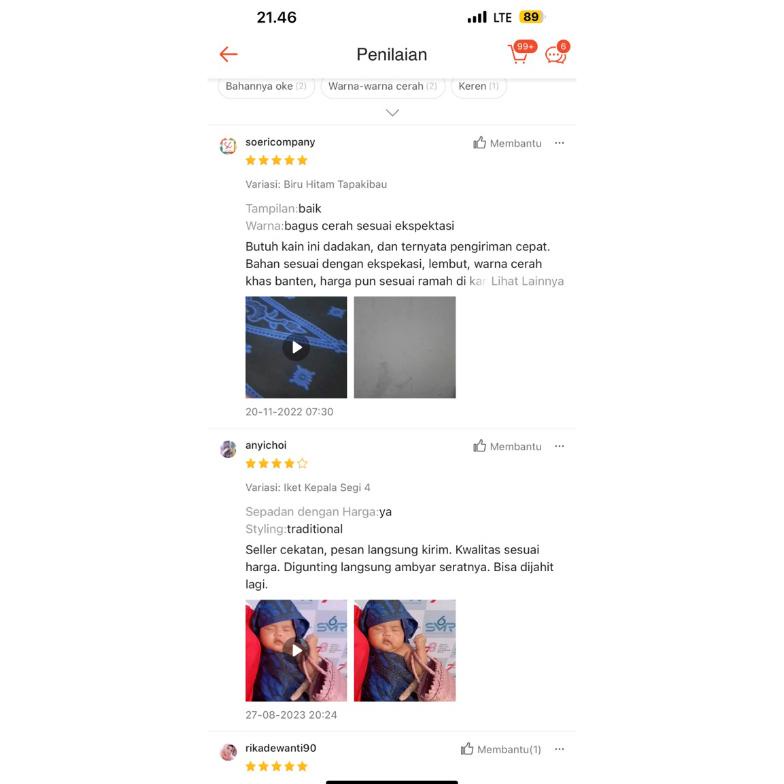
Task: Open more options for soericompany's review
Action: pyautogui.click(x=560, y=143)
